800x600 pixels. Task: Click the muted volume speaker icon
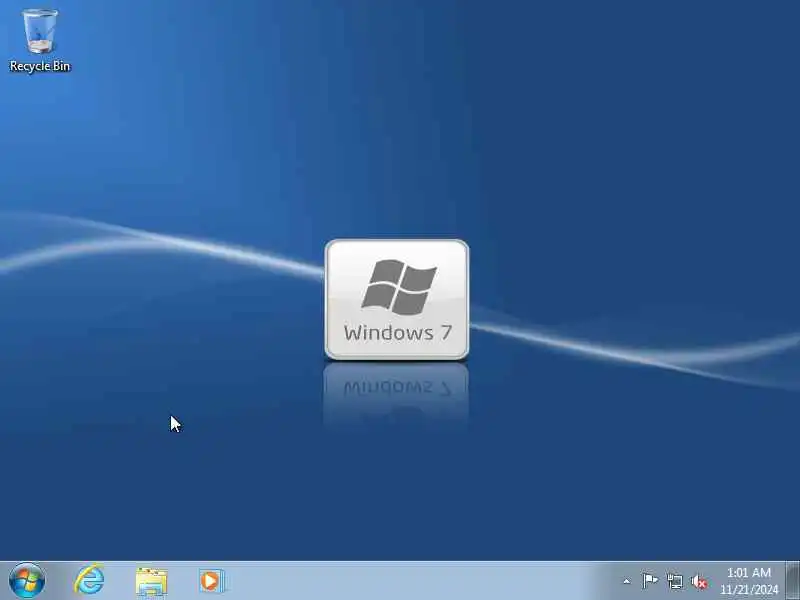tap(699, 581)
